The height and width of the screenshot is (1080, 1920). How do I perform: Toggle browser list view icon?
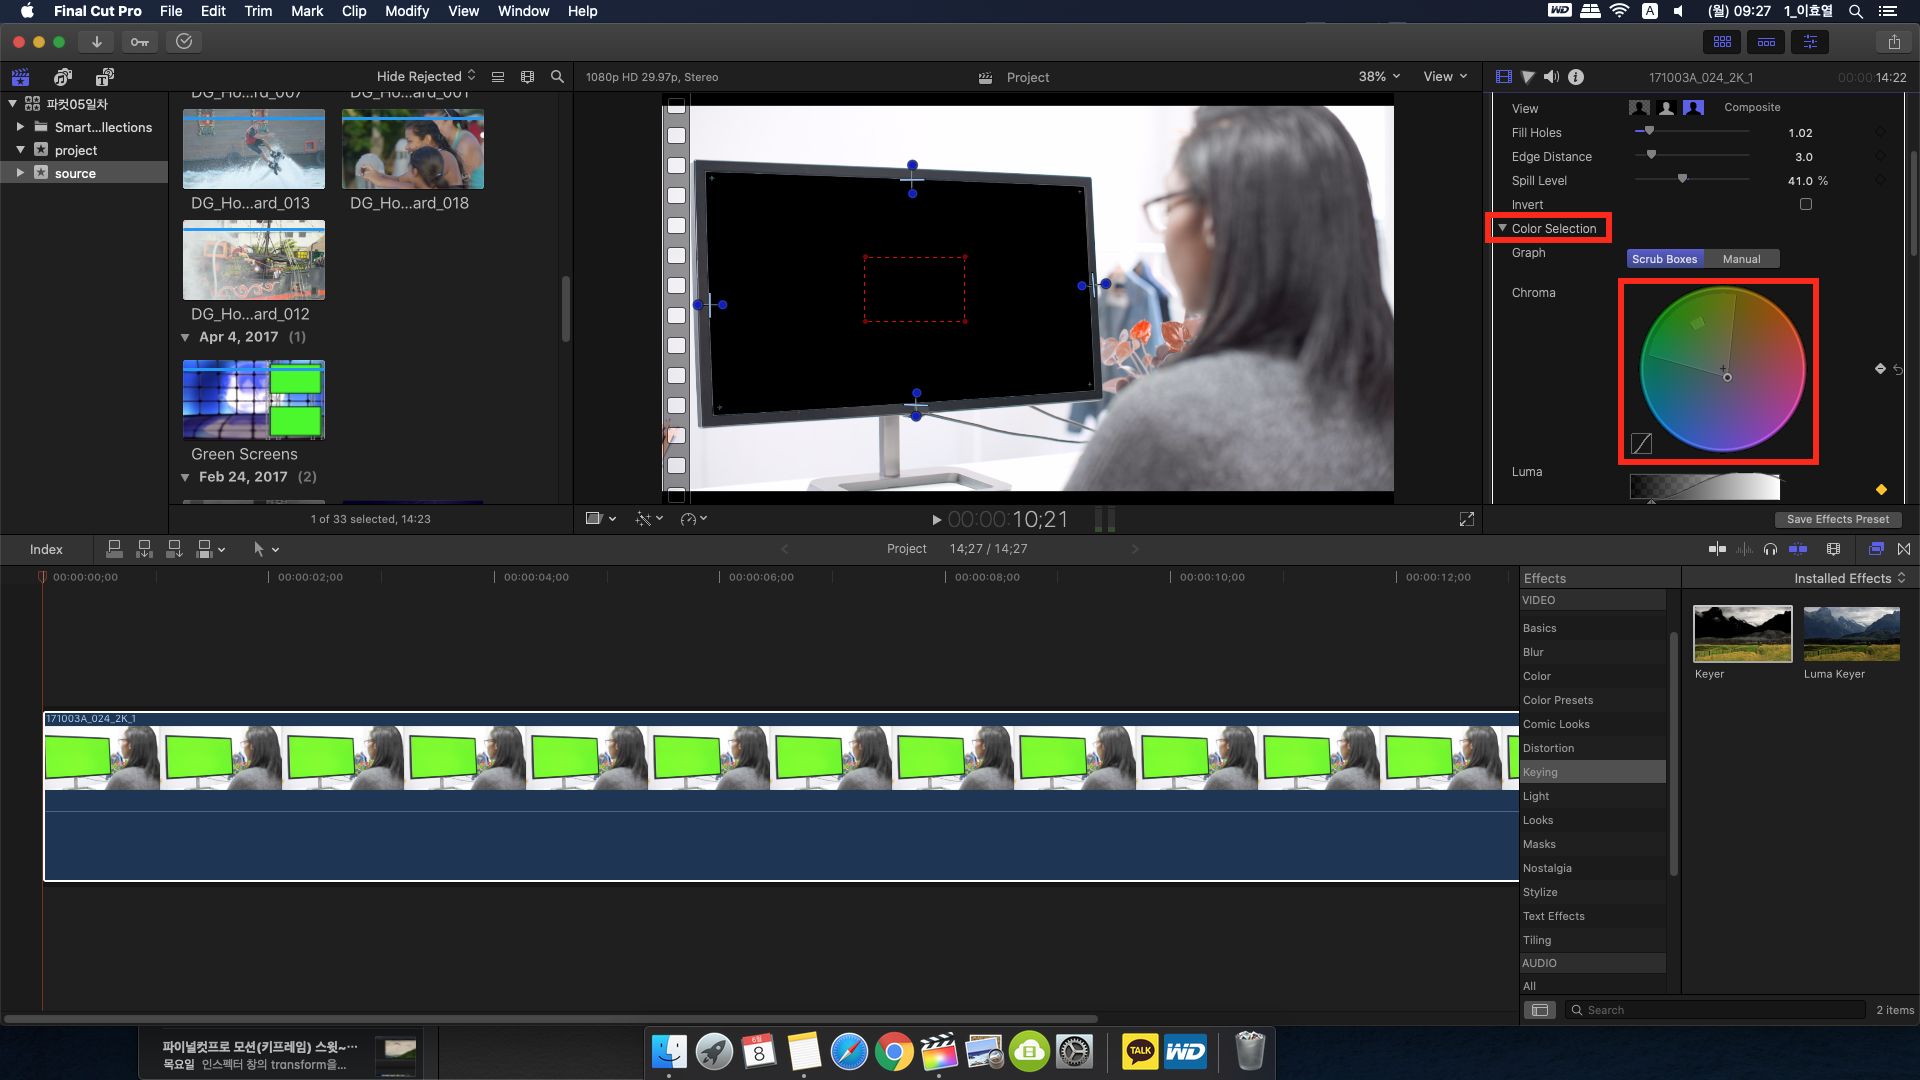pyautogui.click(x=498, y=77)
